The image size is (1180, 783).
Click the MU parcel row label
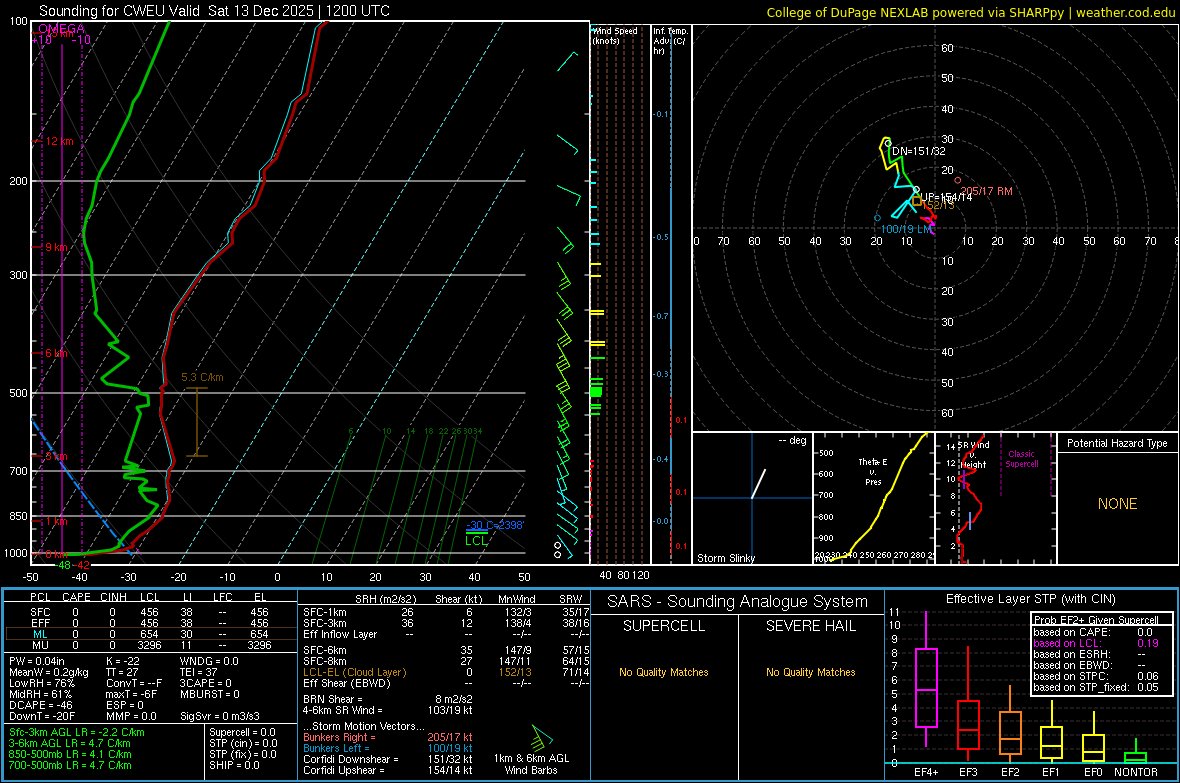pyautogui.click(x=40, y=645)
